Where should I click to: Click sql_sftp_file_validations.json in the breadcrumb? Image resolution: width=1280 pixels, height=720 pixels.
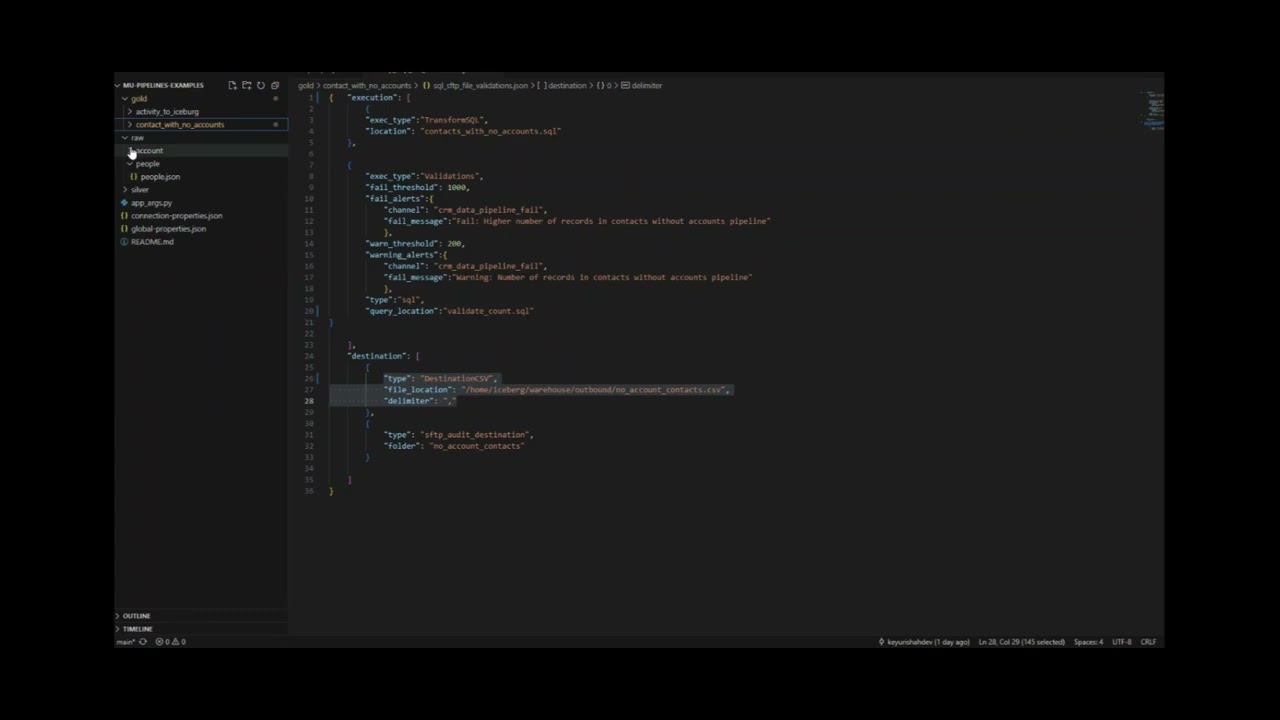coord(479,86)
